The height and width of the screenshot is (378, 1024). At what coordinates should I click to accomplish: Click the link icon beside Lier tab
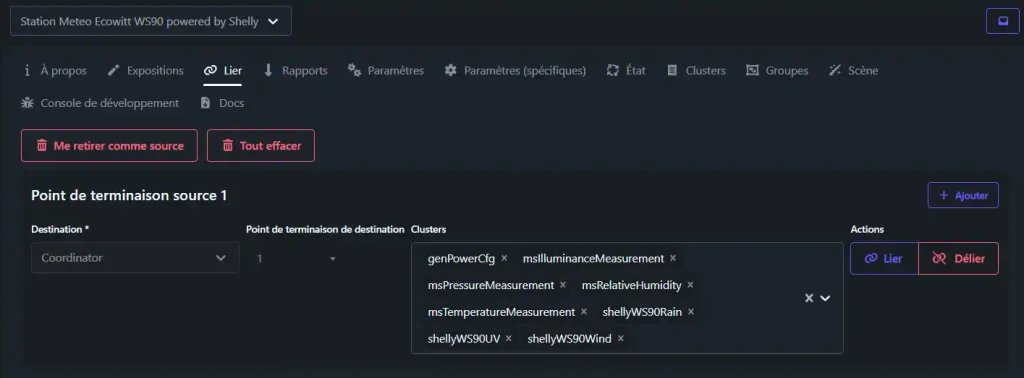pos(210,71)
